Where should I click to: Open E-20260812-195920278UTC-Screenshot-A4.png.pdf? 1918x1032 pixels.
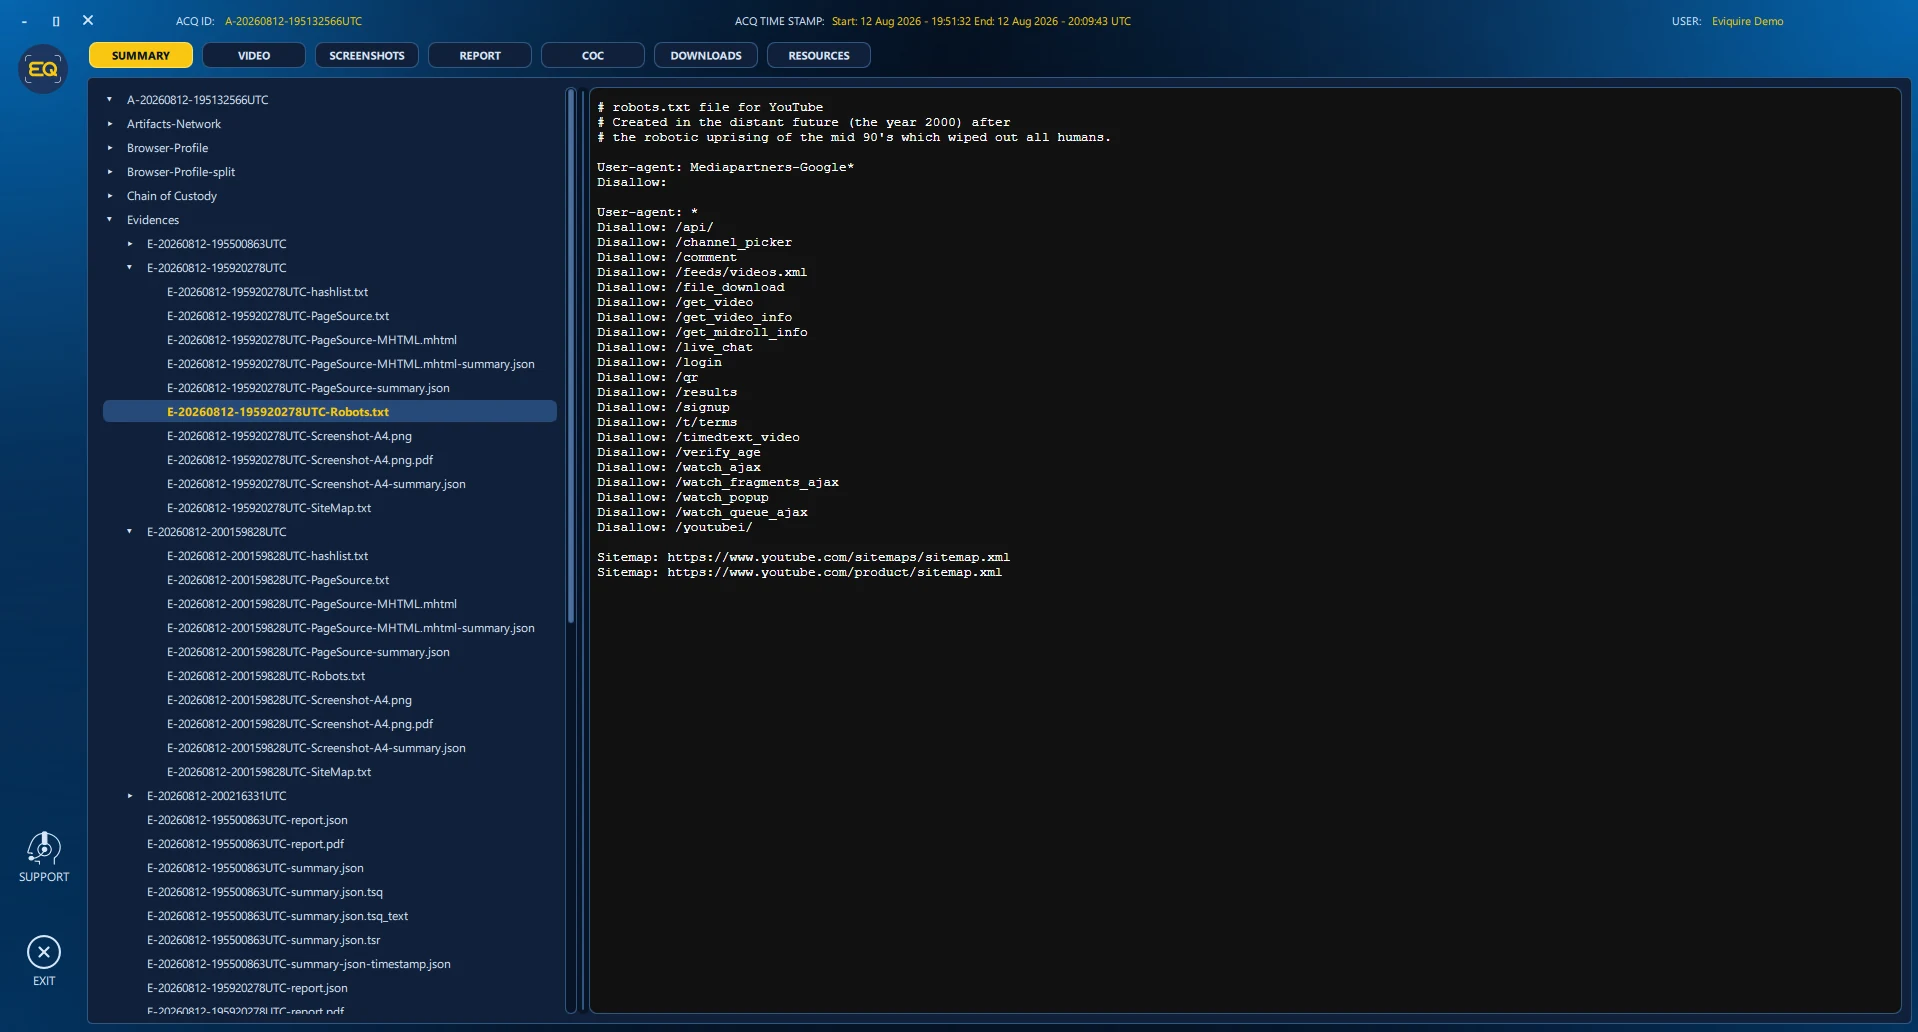300,460
